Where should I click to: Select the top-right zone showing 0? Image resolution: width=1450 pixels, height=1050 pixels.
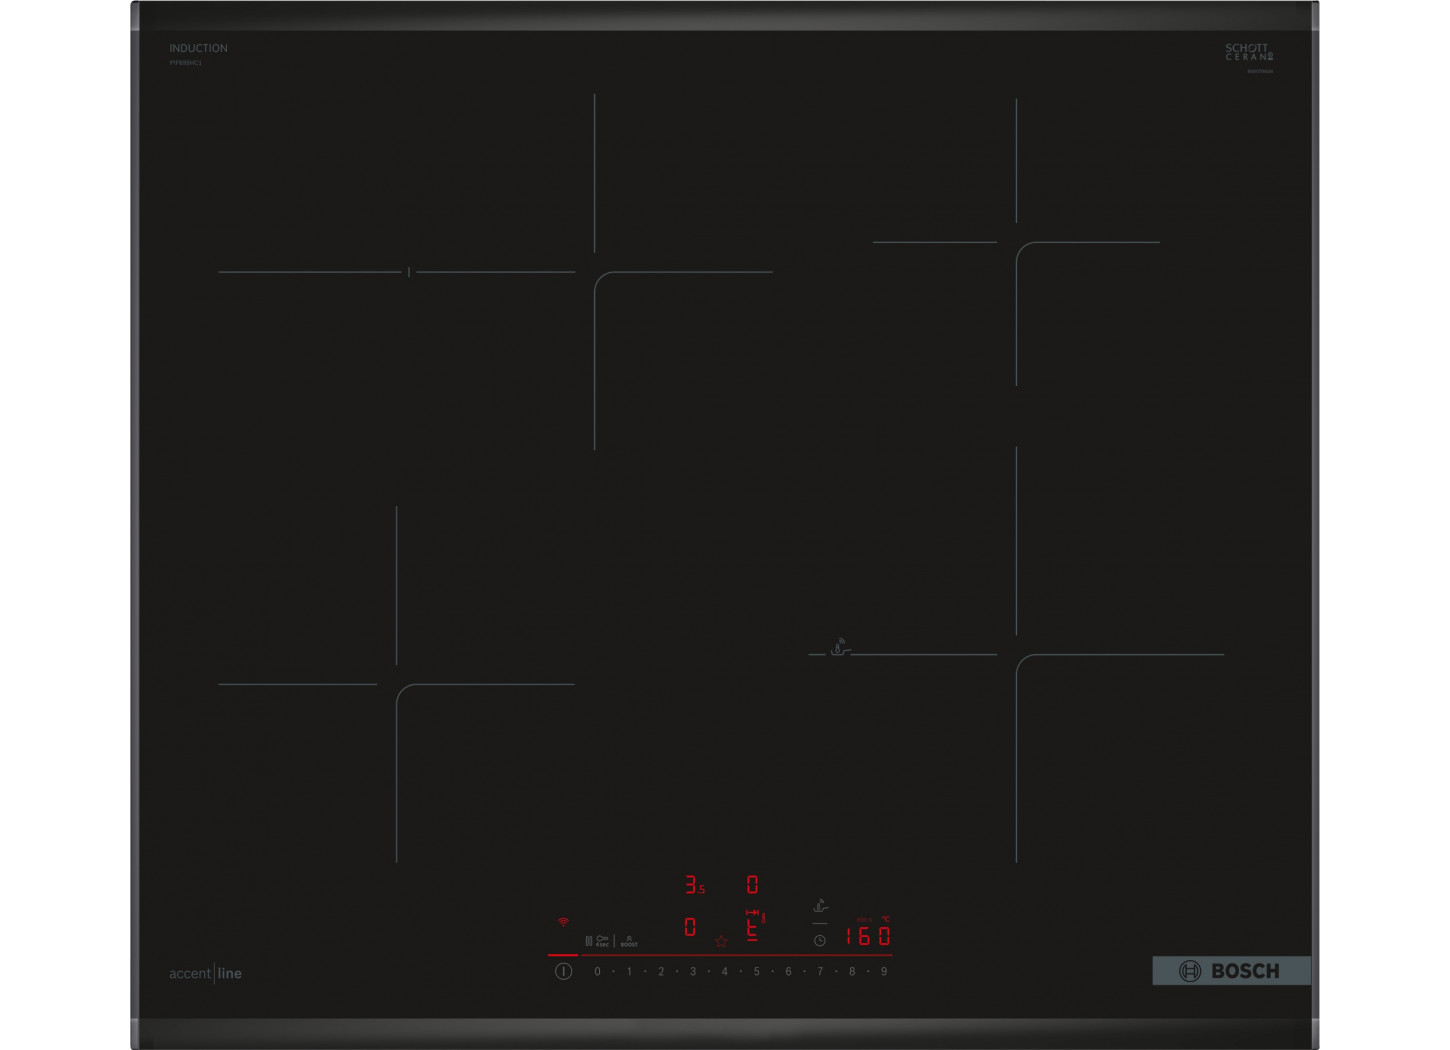[x=752, y=885]
